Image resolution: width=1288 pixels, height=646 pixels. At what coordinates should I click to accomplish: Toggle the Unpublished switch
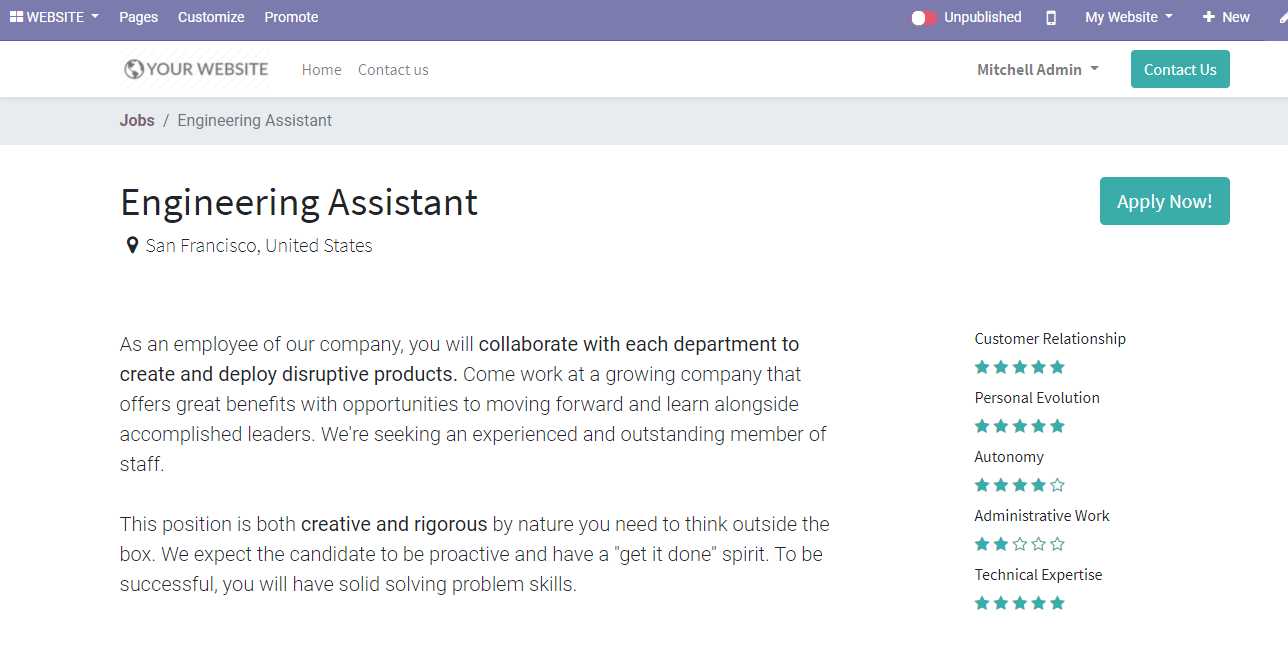[x=924, y=18]
